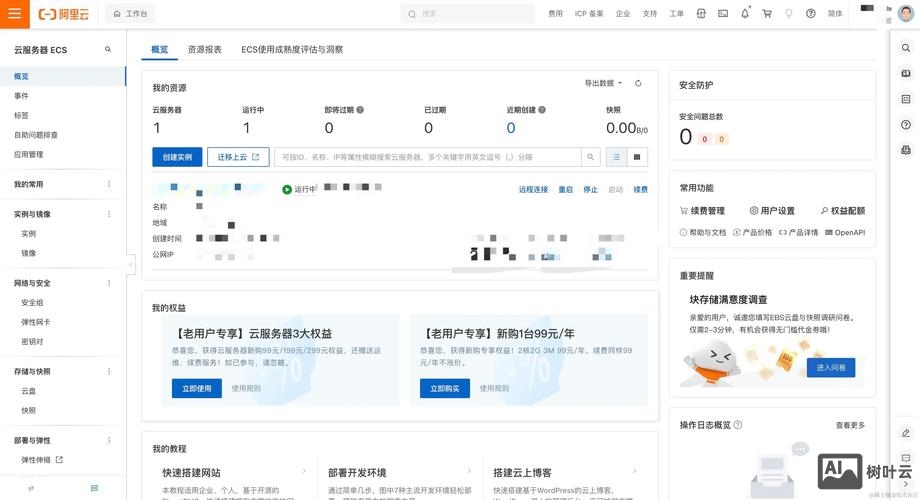Click the sidebar bottom left swap icon
Image resolution: width=920 pixels, height=500 pixels.
coord(31,488)
